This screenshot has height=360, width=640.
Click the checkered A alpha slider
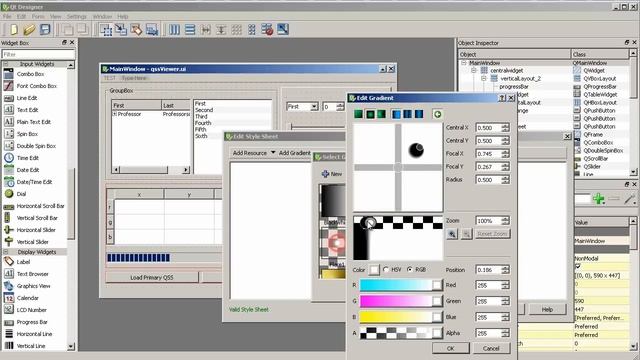(x=401, y=333)
